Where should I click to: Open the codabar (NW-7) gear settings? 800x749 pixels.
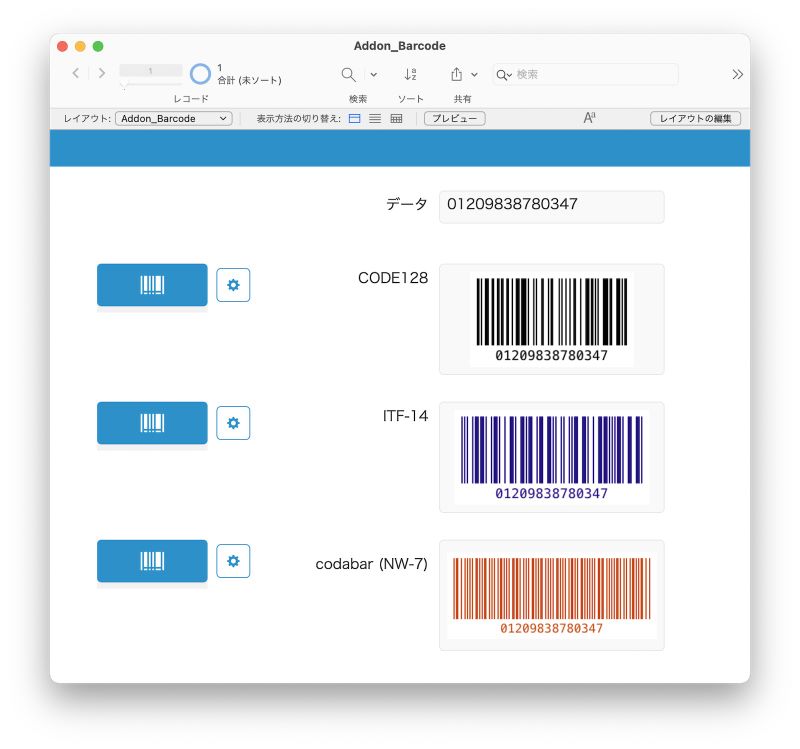click(233, 561)
